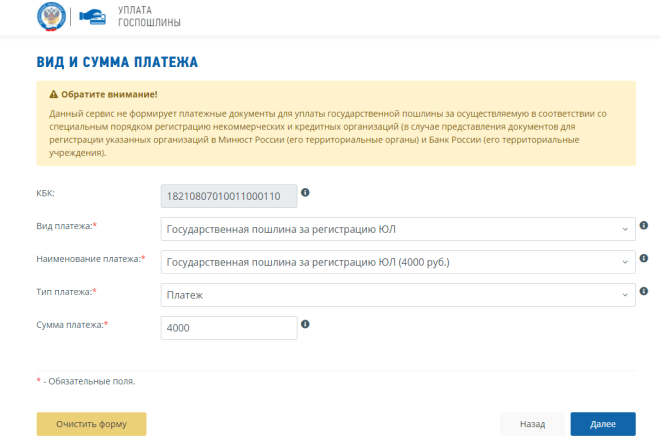
Task: Click info icon beside Наименование платежа
Action: point(644,258)
